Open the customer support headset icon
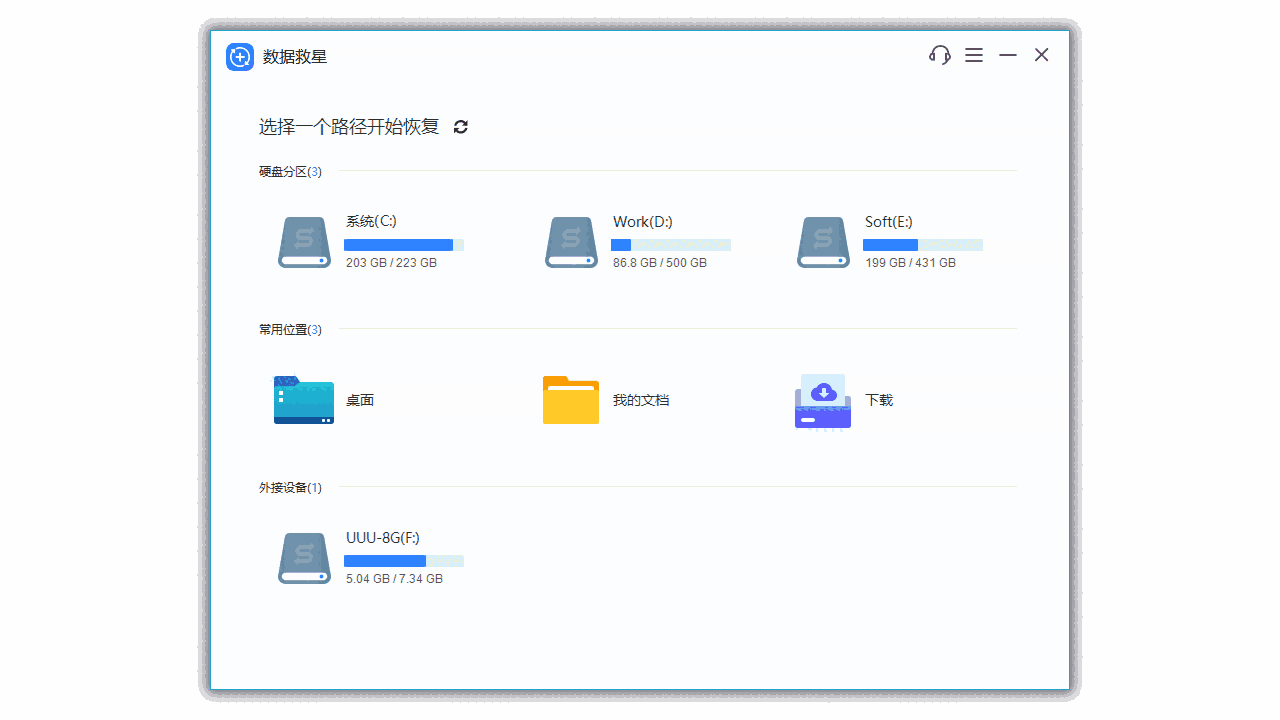1280x720 pixels. pos(939,55)
